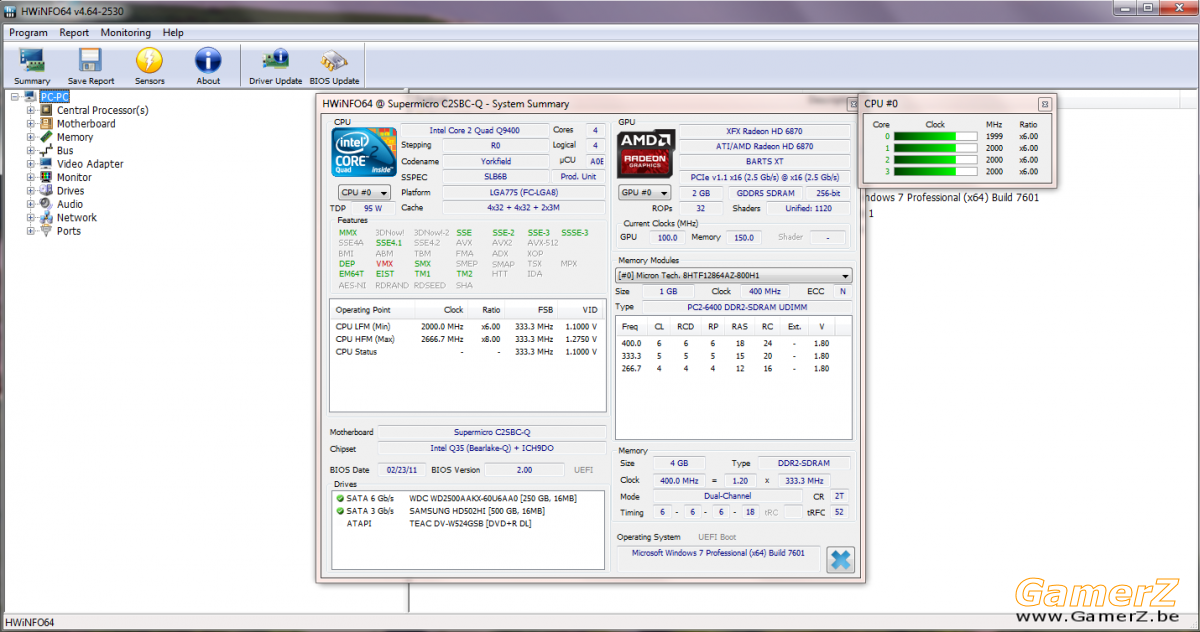
Task: Expand the Central Processor(s) branch
Action: click(x=31, y=110)
